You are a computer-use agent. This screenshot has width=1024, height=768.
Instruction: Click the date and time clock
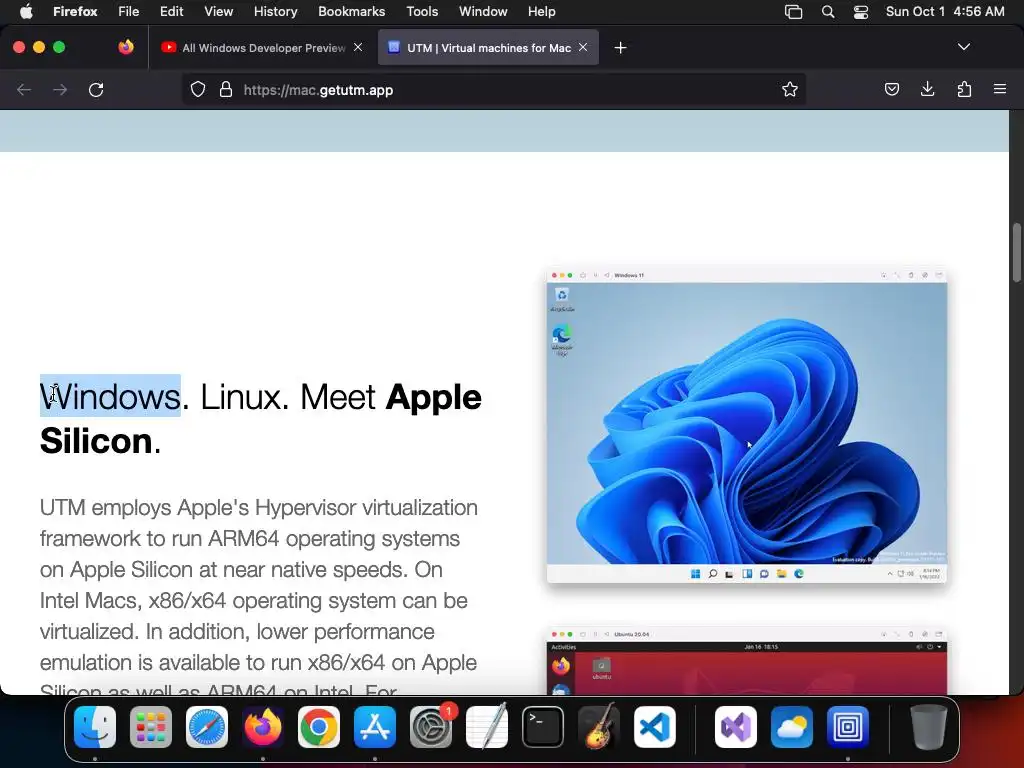[x=945, y=12]
